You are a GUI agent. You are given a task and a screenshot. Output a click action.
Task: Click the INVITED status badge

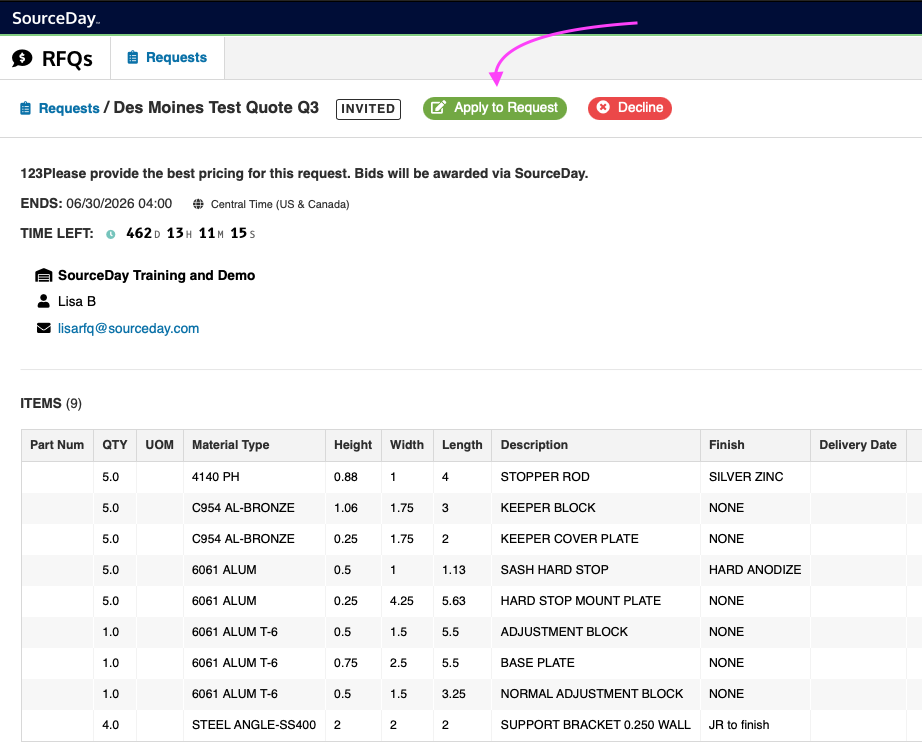tap(368, 109)
